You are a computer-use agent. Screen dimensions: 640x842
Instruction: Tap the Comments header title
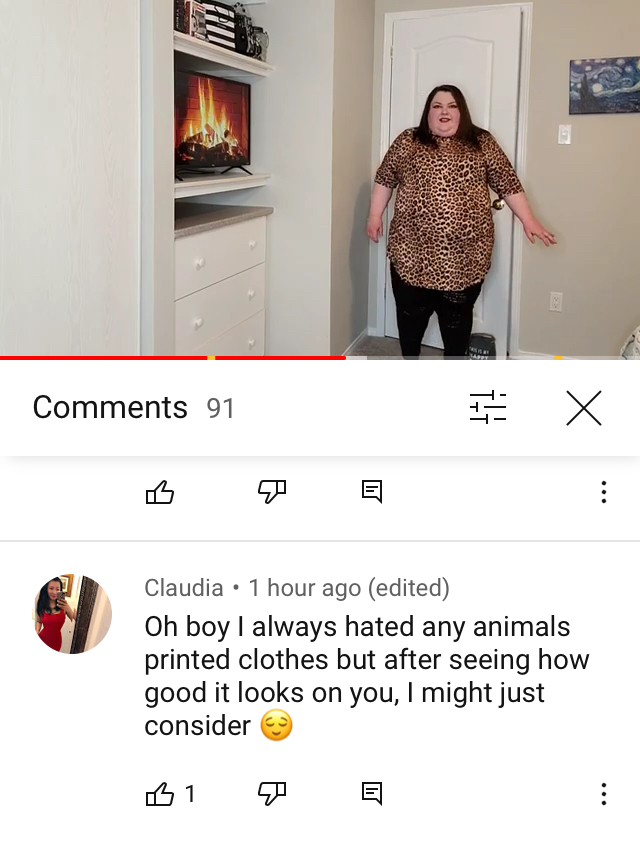pyautogui.click(x=110, y=407)
